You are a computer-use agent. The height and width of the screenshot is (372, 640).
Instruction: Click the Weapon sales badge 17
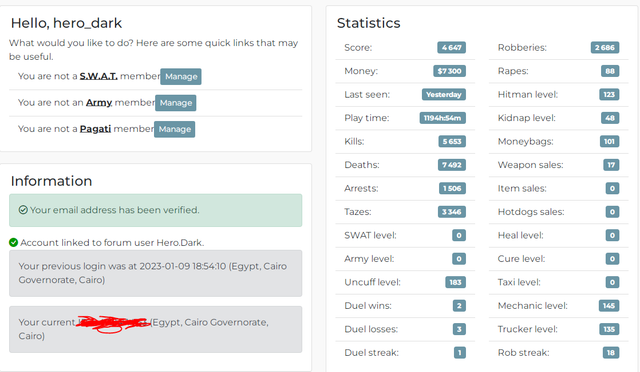tap(611, 165)
